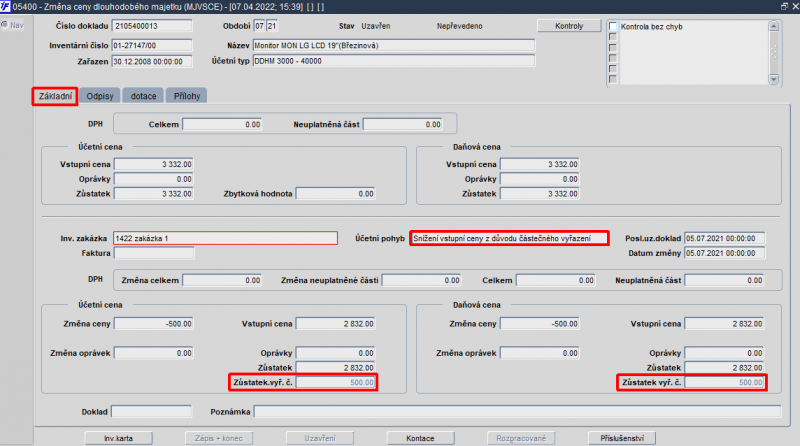Click the Celkem field in the top DPH row
This screenshot has width=800, height=446.
click(222, 125)
